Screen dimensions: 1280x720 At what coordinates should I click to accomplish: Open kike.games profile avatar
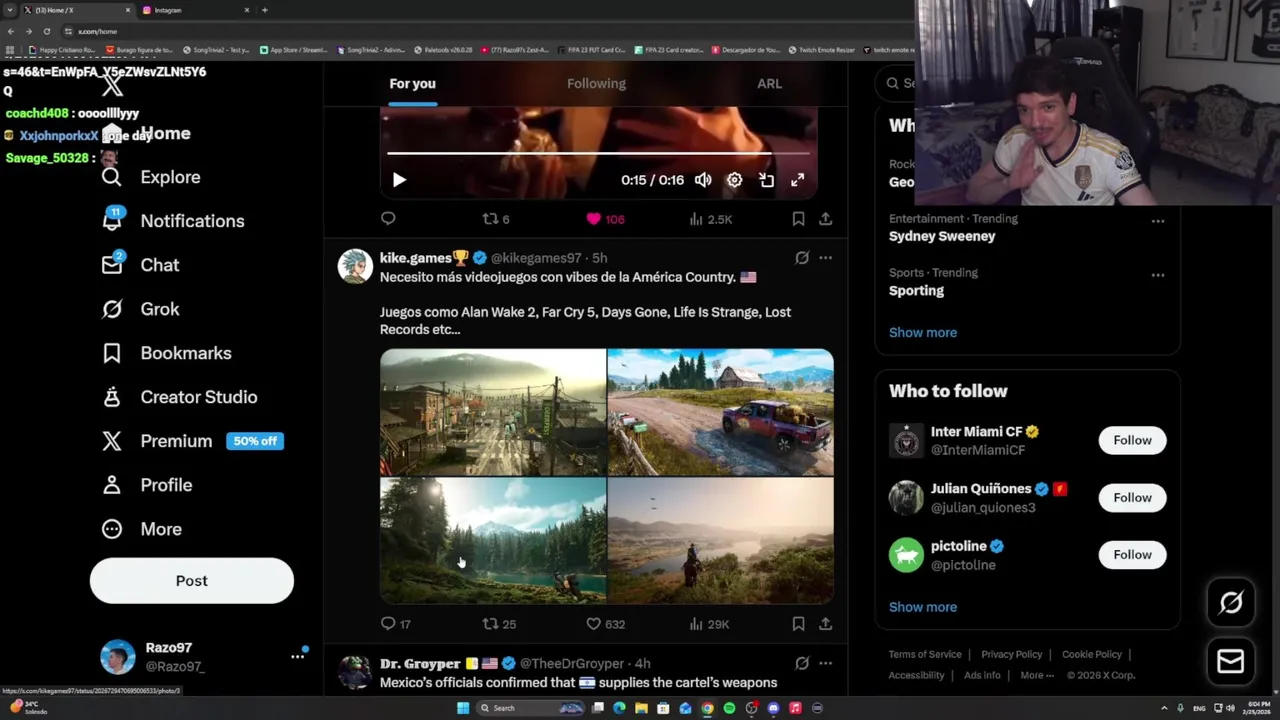tap(355, 266)
